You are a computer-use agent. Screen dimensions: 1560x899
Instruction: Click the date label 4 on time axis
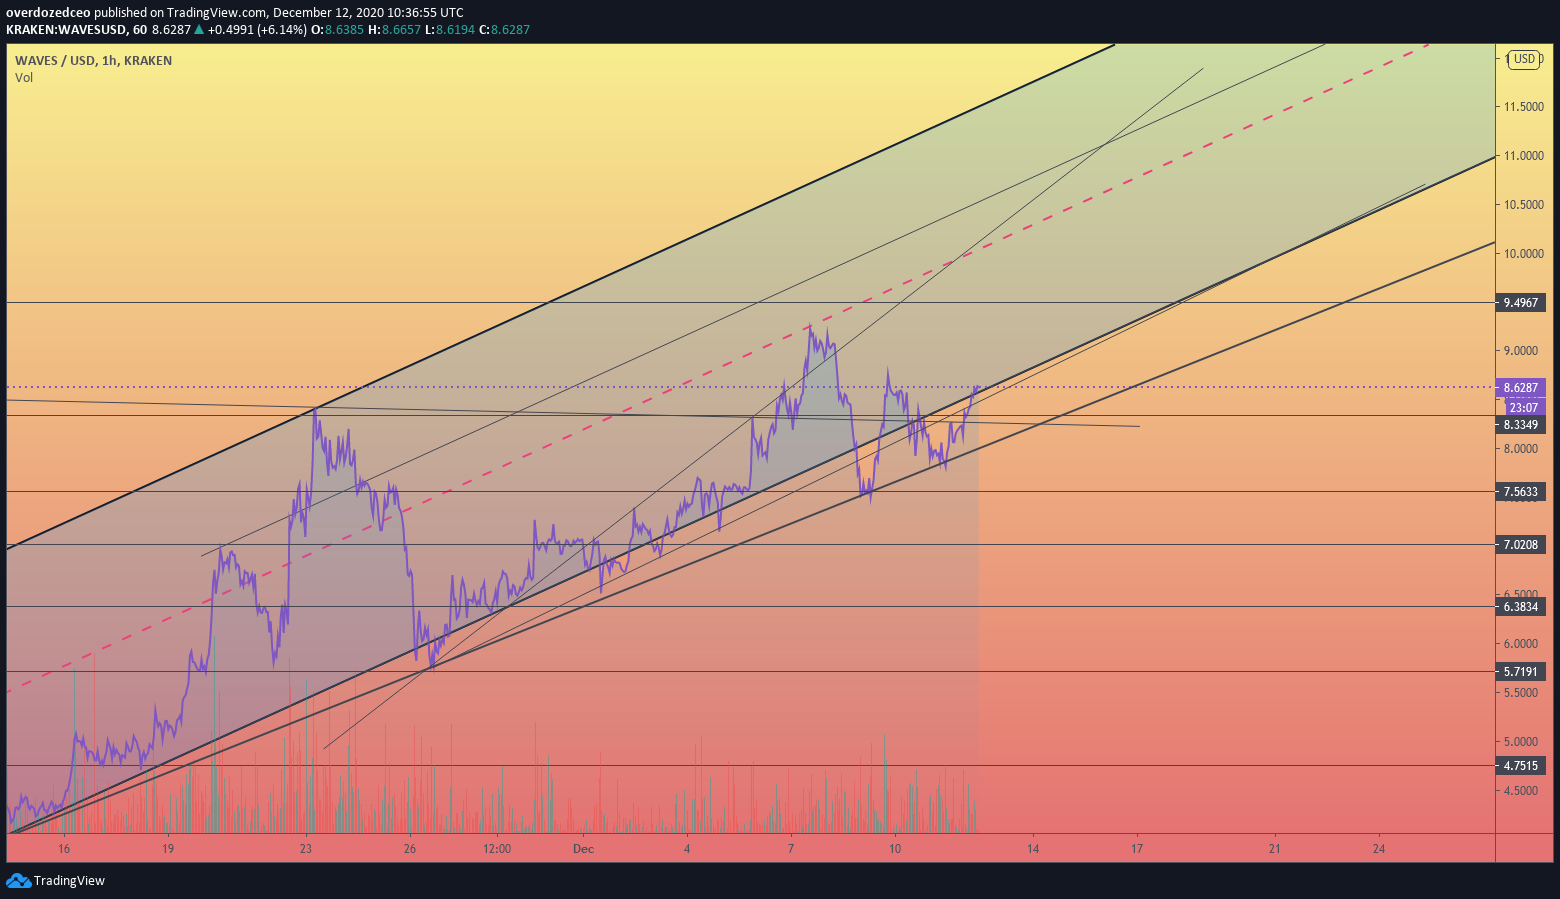pos(687,849)
